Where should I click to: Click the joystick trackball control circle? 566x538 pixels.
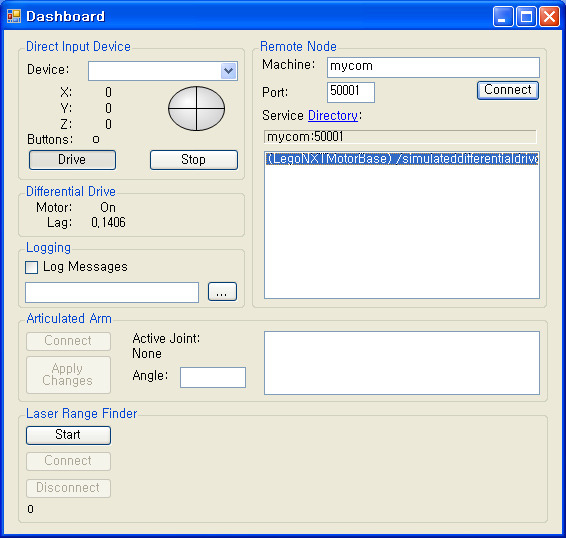196,108
